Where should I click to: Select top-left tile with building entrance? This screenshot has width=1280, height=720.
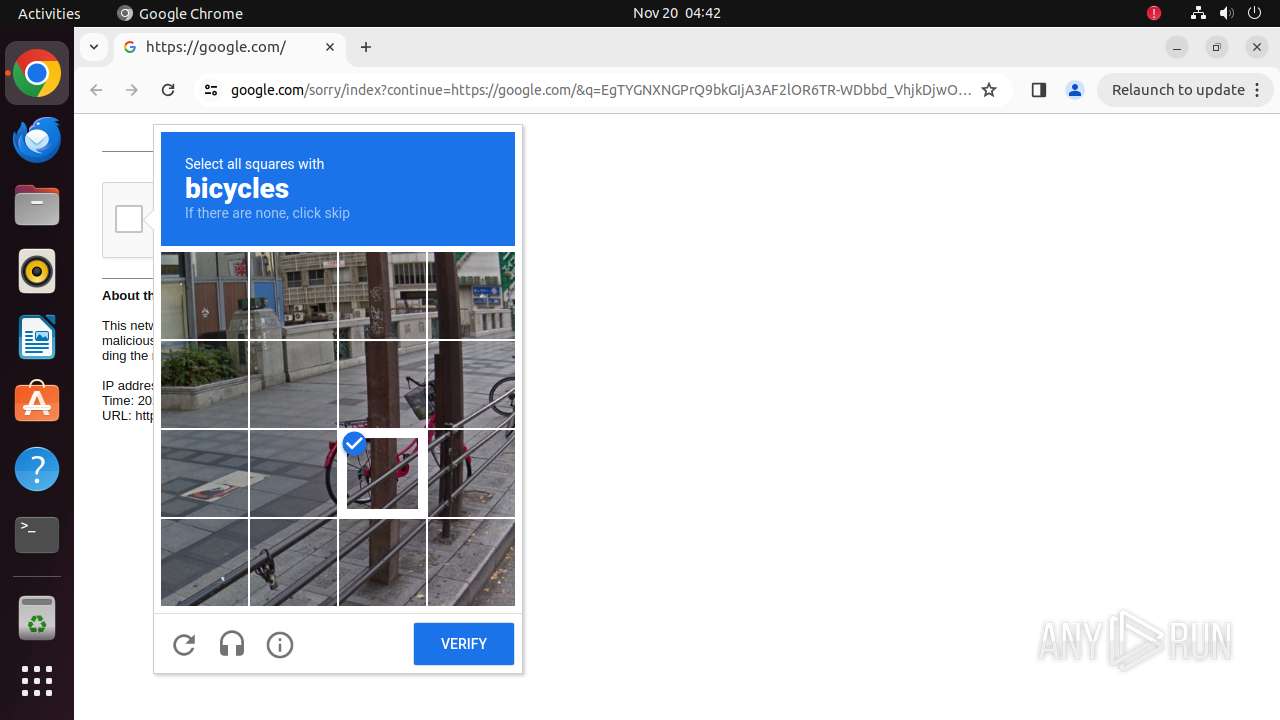[204, 295]
